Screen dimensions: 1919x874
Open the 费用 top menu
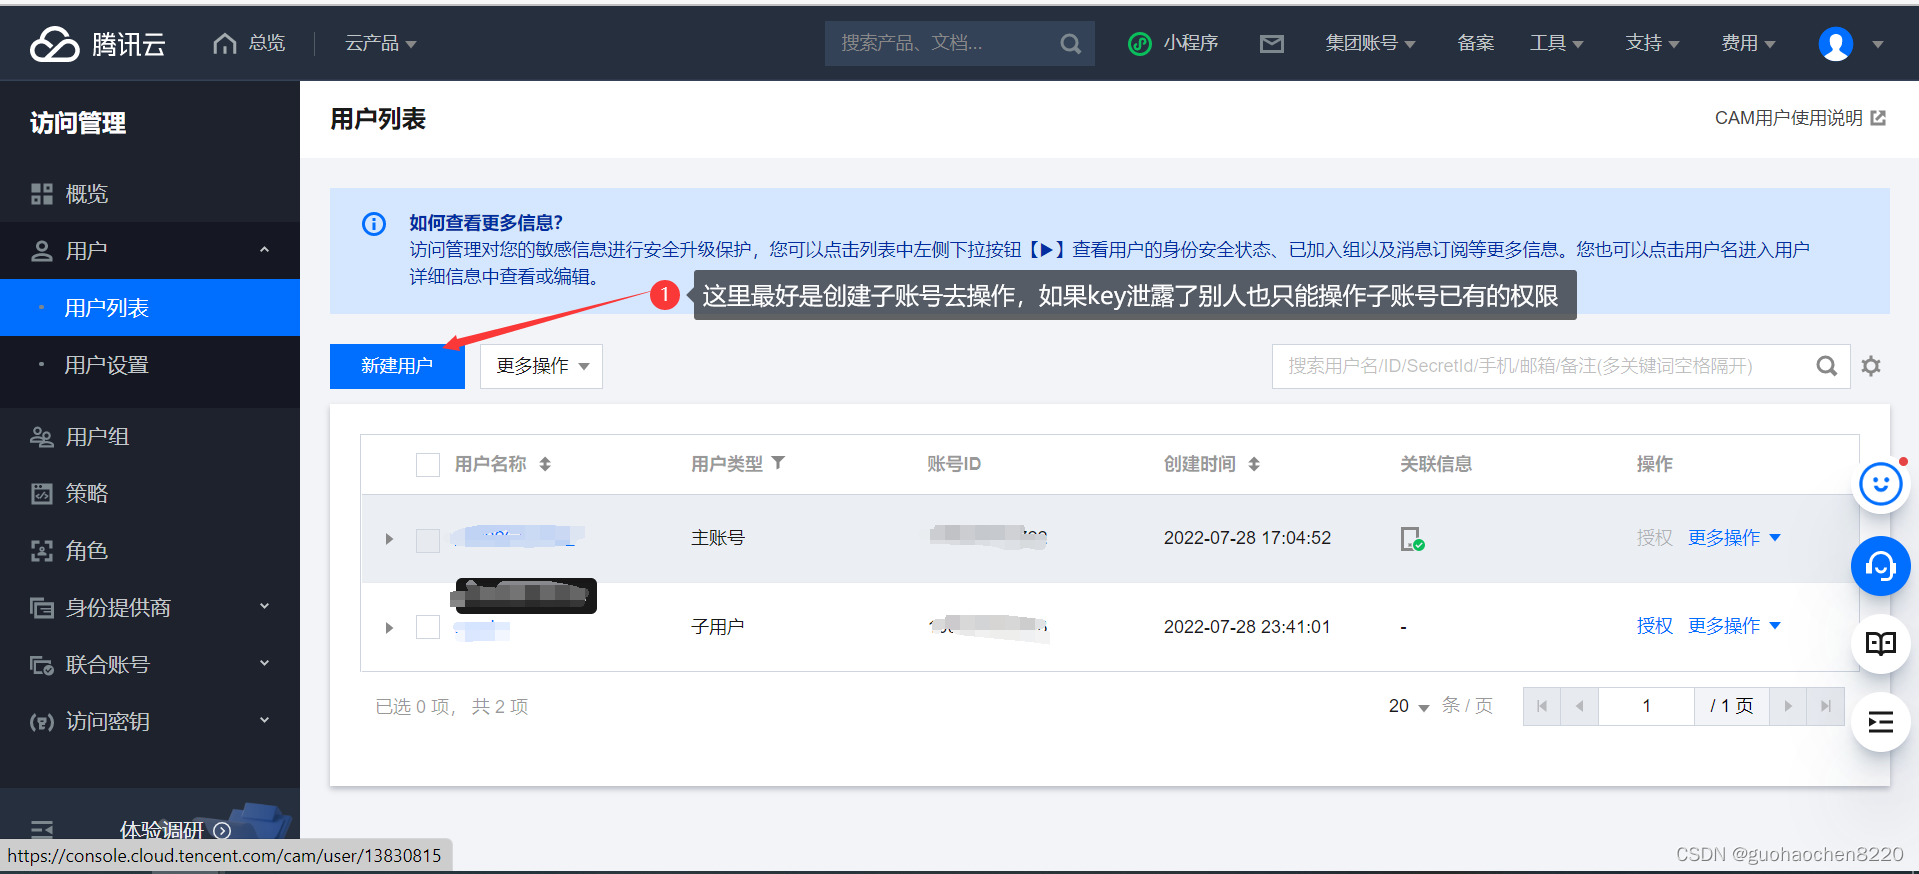pyautogui.click(x=1748, y=43)
